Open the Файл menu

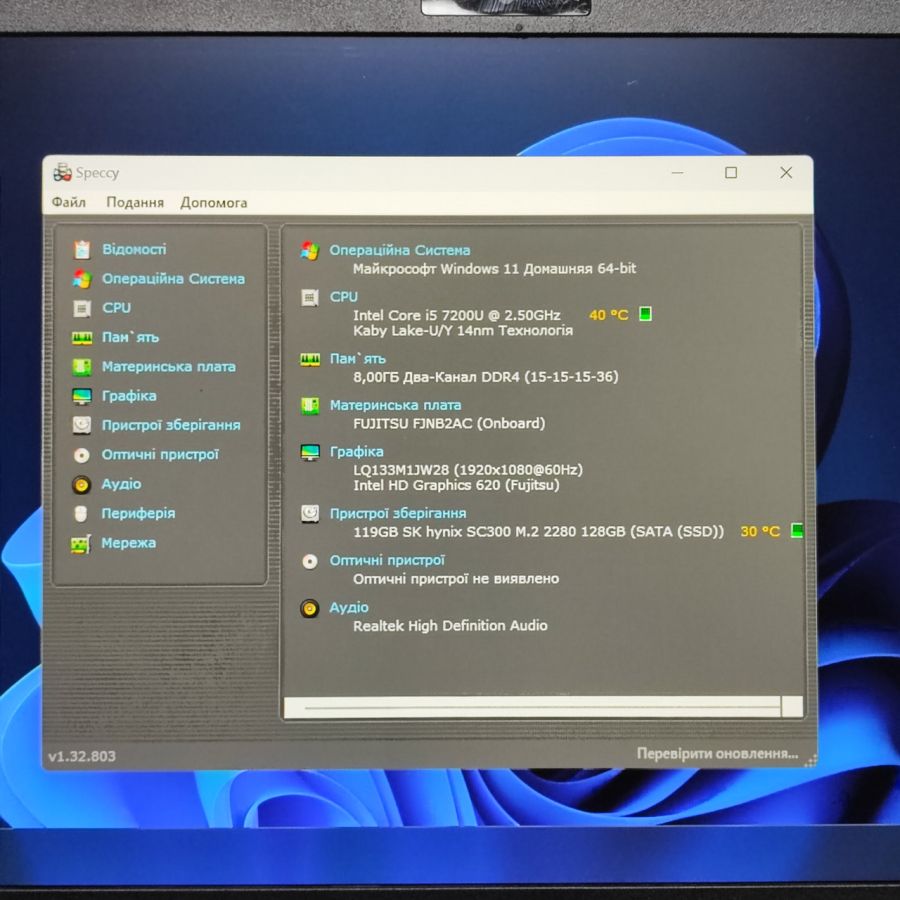[x=69, y=203]
